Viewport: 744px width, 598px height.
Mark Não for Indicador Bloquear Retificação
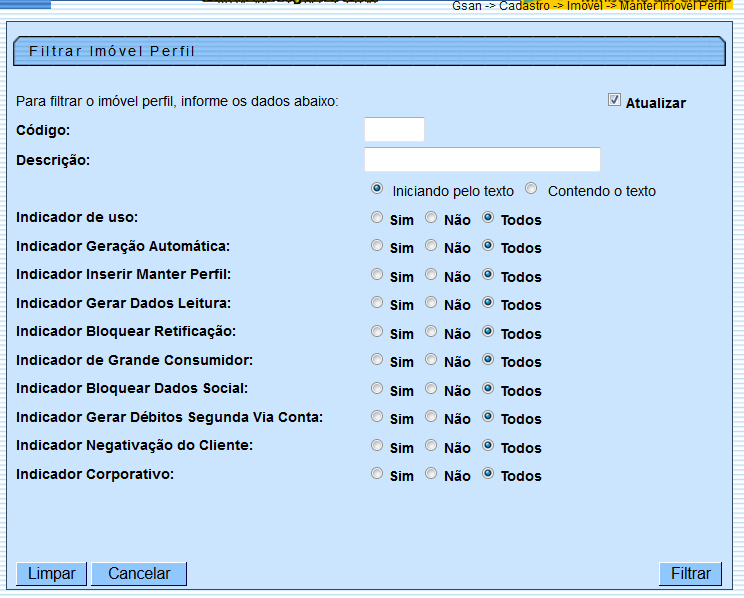tap(431, 331)
